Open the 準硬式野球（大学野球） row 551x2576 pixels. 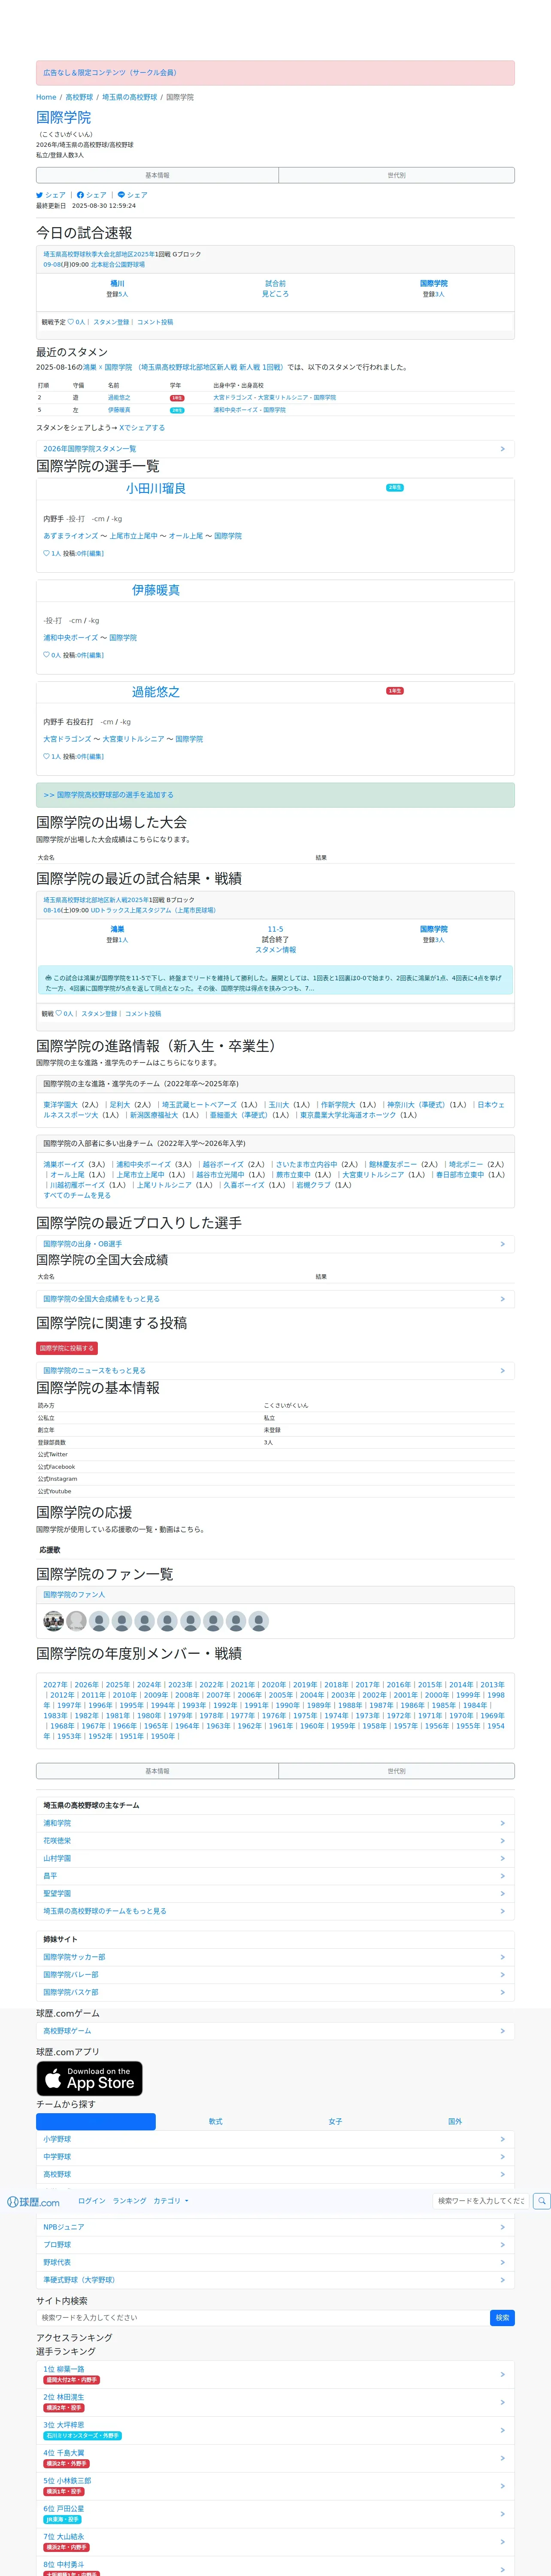click(x=275, y=2280)
